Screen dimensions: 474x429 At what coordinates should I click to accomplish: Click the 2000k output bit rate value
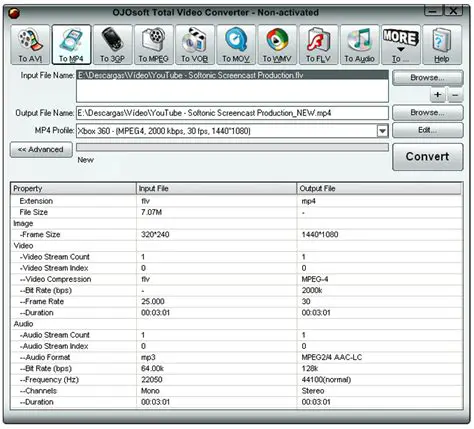(312, 290)
